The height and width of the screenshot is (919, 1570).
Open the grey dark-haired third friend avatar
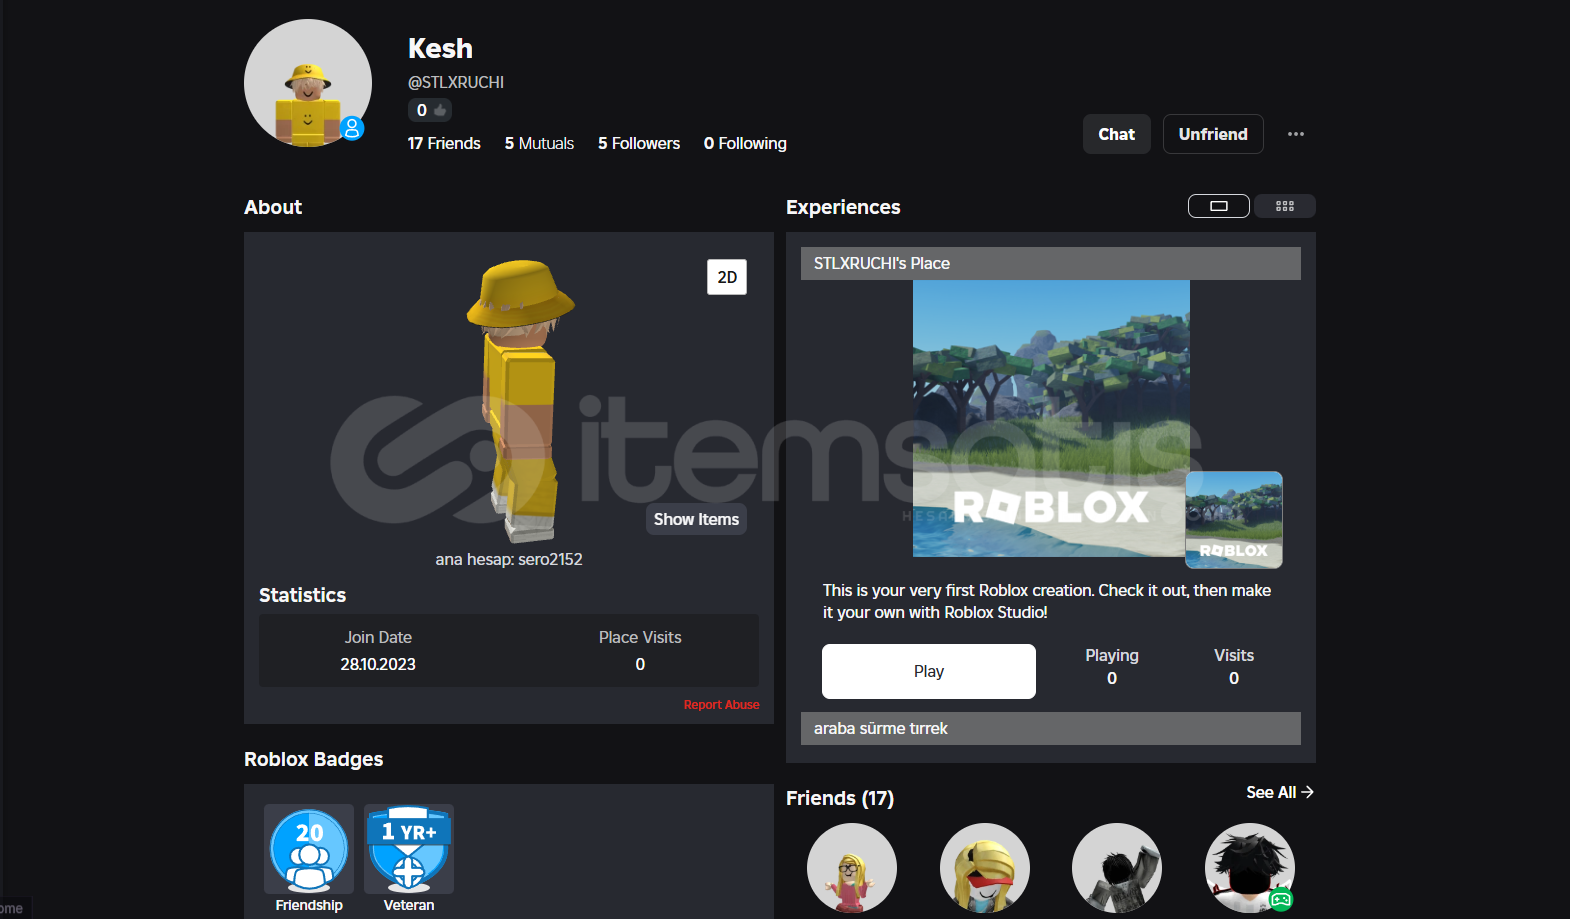pyautogui.click(x=1117, y=868)
